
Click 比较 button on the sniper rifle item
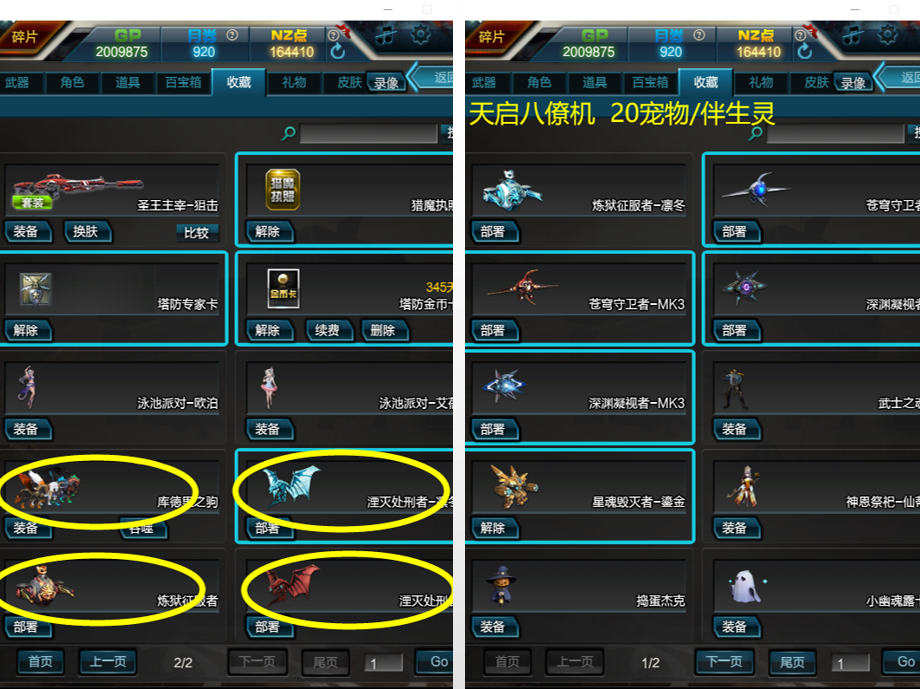click(197, 232)
